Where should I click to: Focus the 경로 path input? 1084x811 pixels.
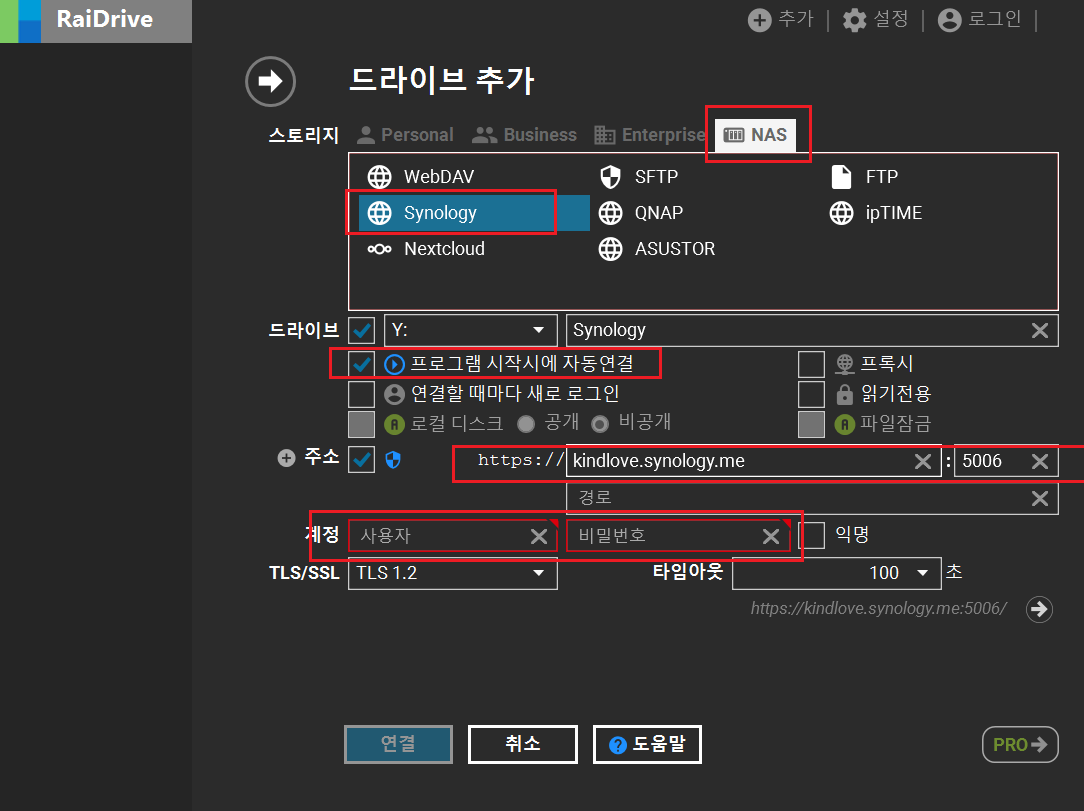coord(812,498)
